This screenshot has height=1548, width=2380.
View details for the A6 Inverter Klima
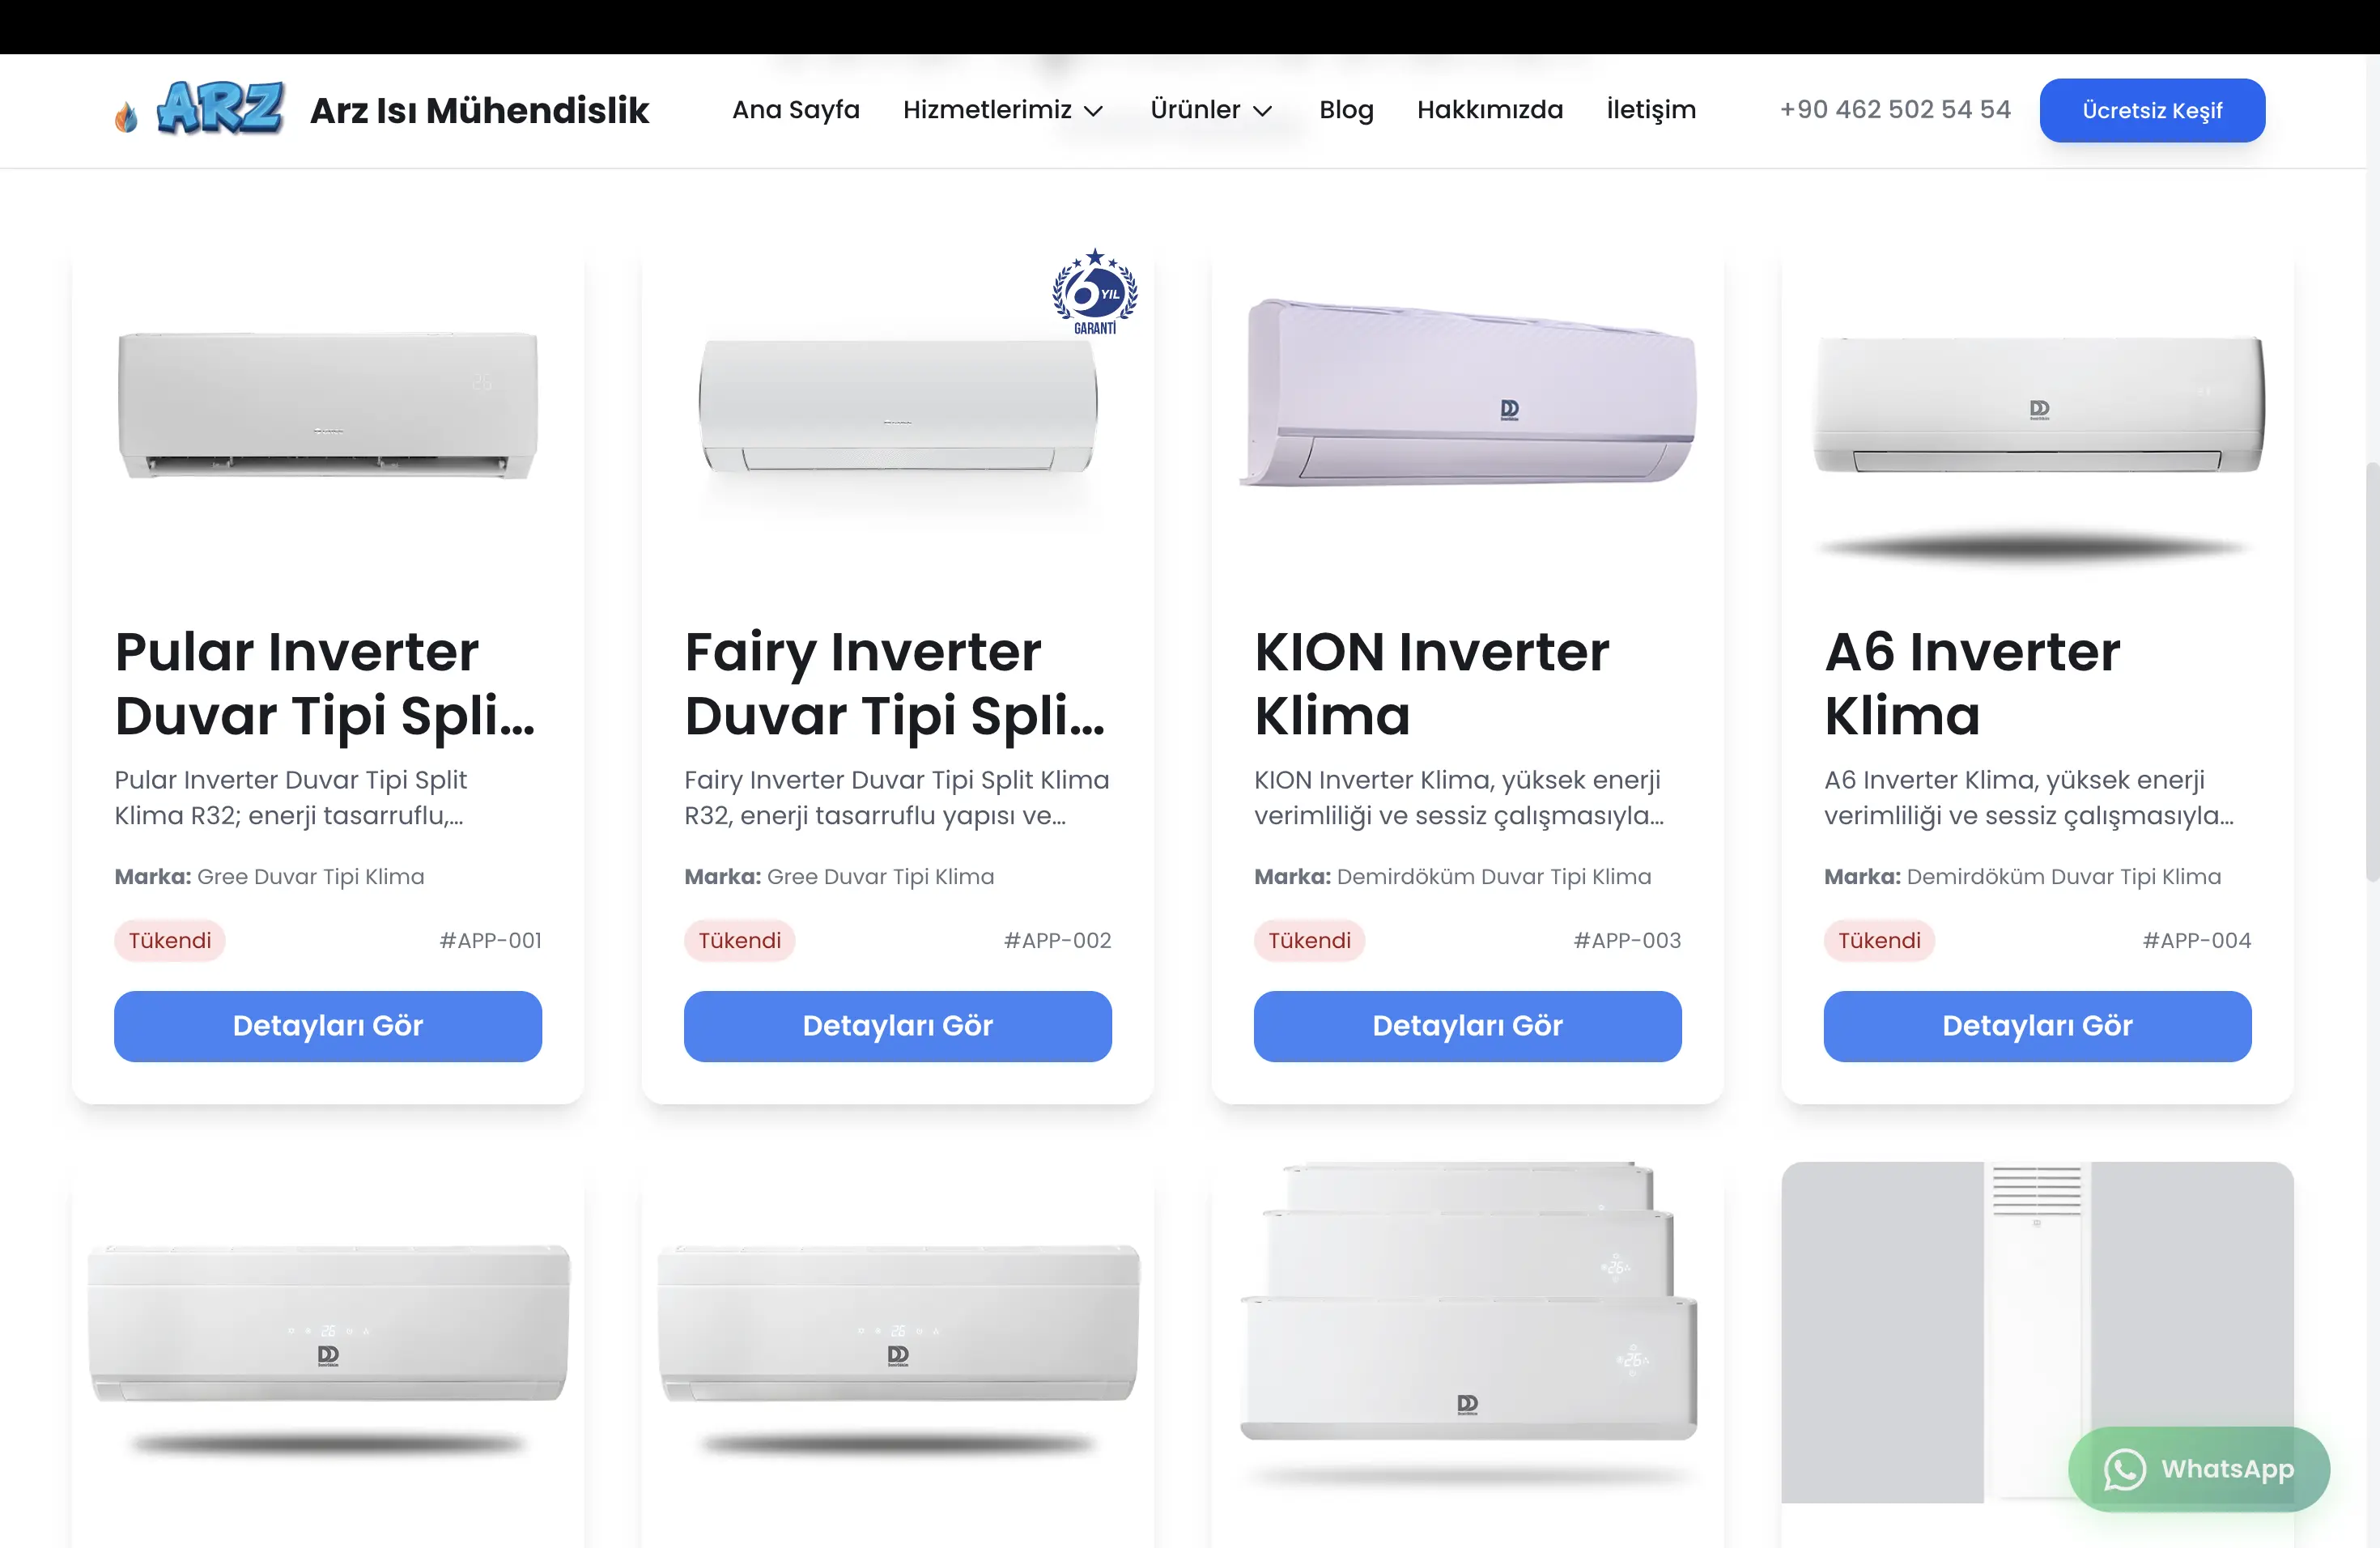2038,1026
